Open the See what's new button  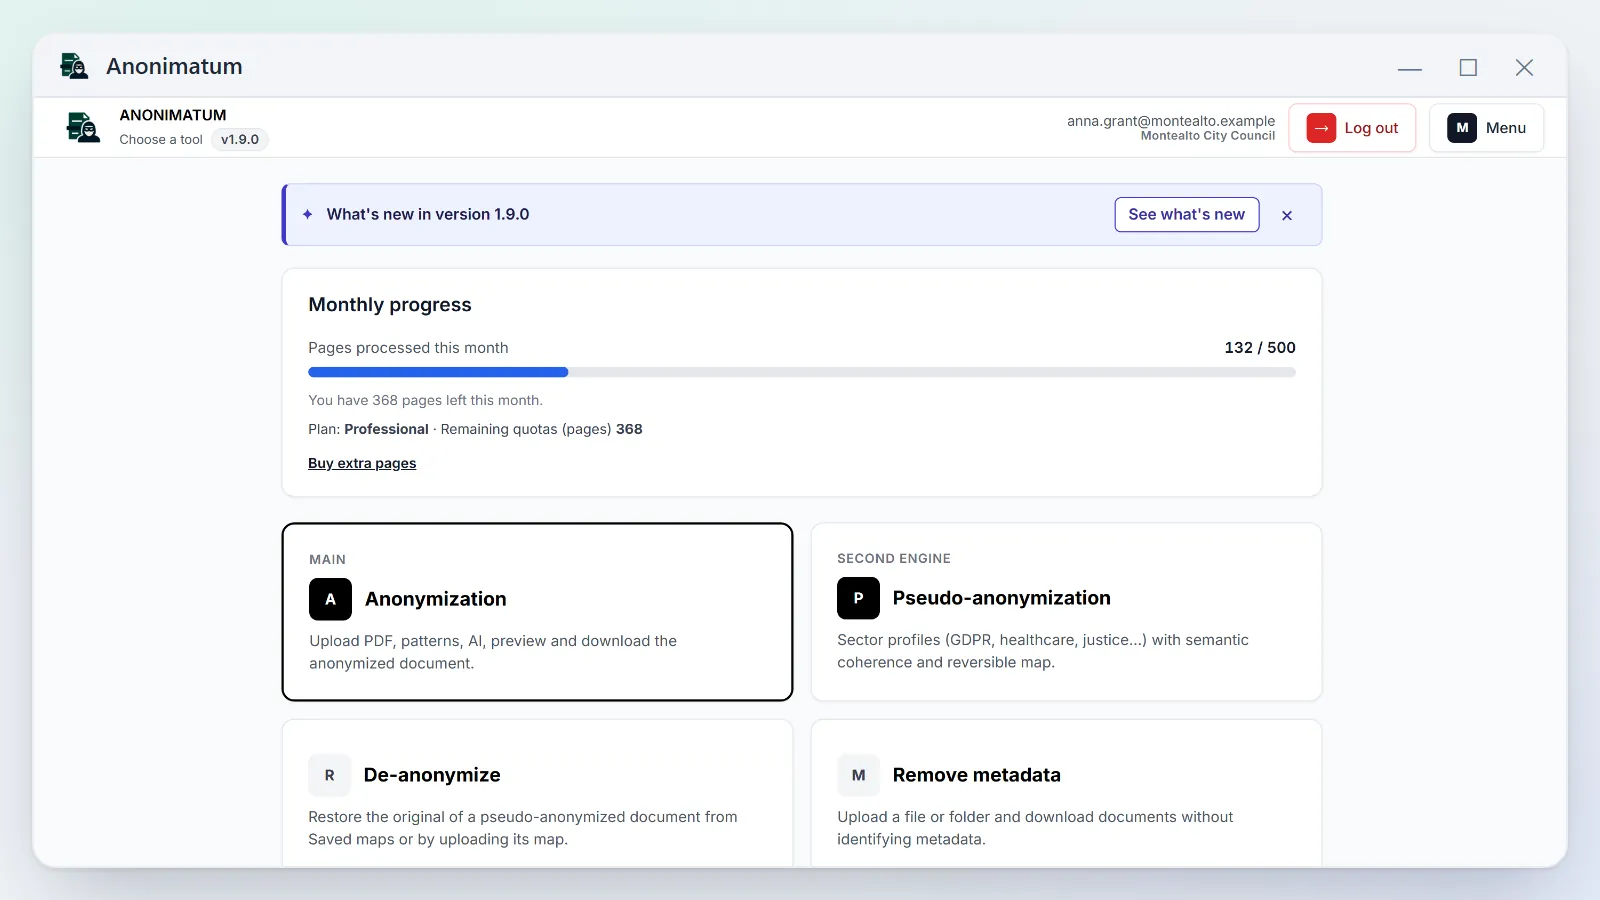tap(1187, 214)
